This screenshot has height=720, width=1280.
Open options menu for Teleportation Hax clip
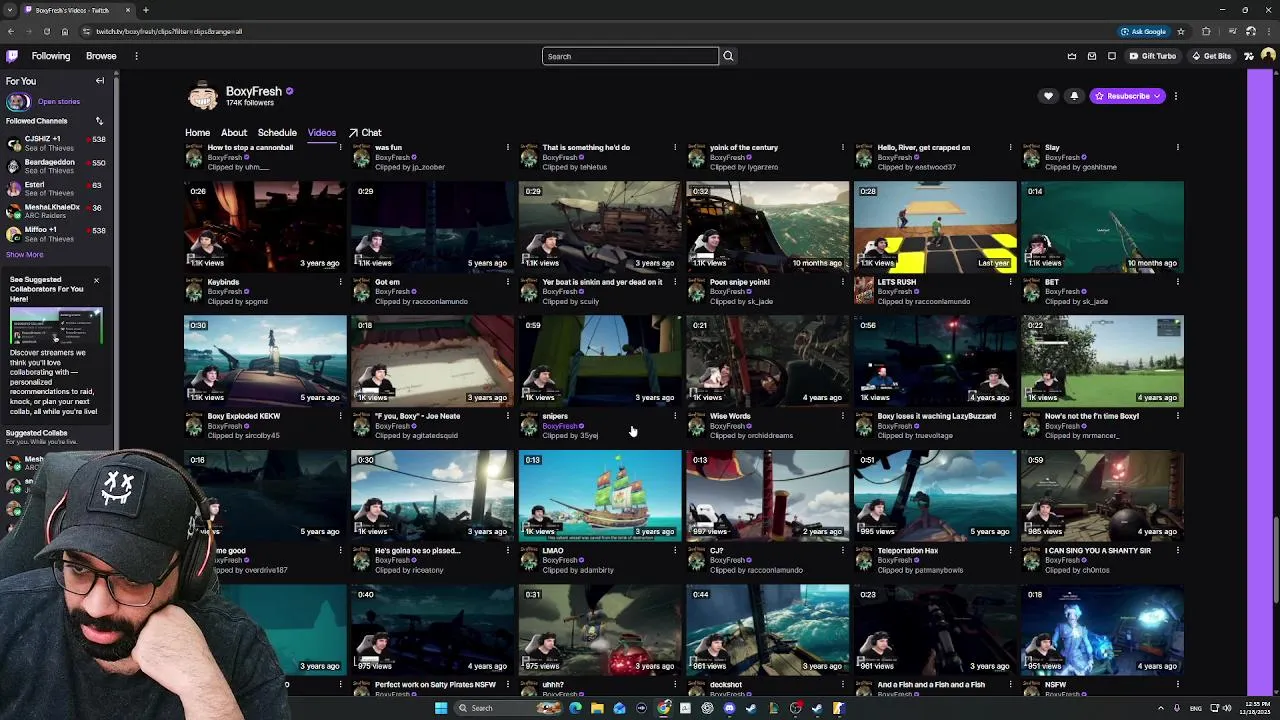(x=1010, y=551)
